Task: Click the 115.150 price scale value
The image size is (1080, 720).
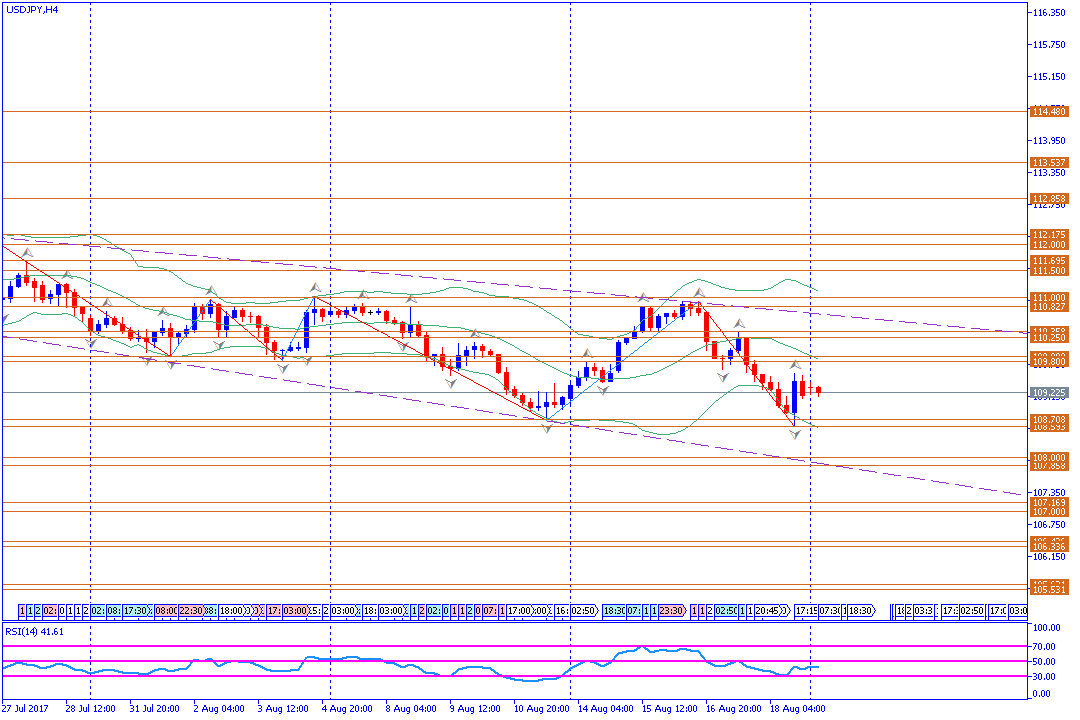Action: [x=1049, y=76]
